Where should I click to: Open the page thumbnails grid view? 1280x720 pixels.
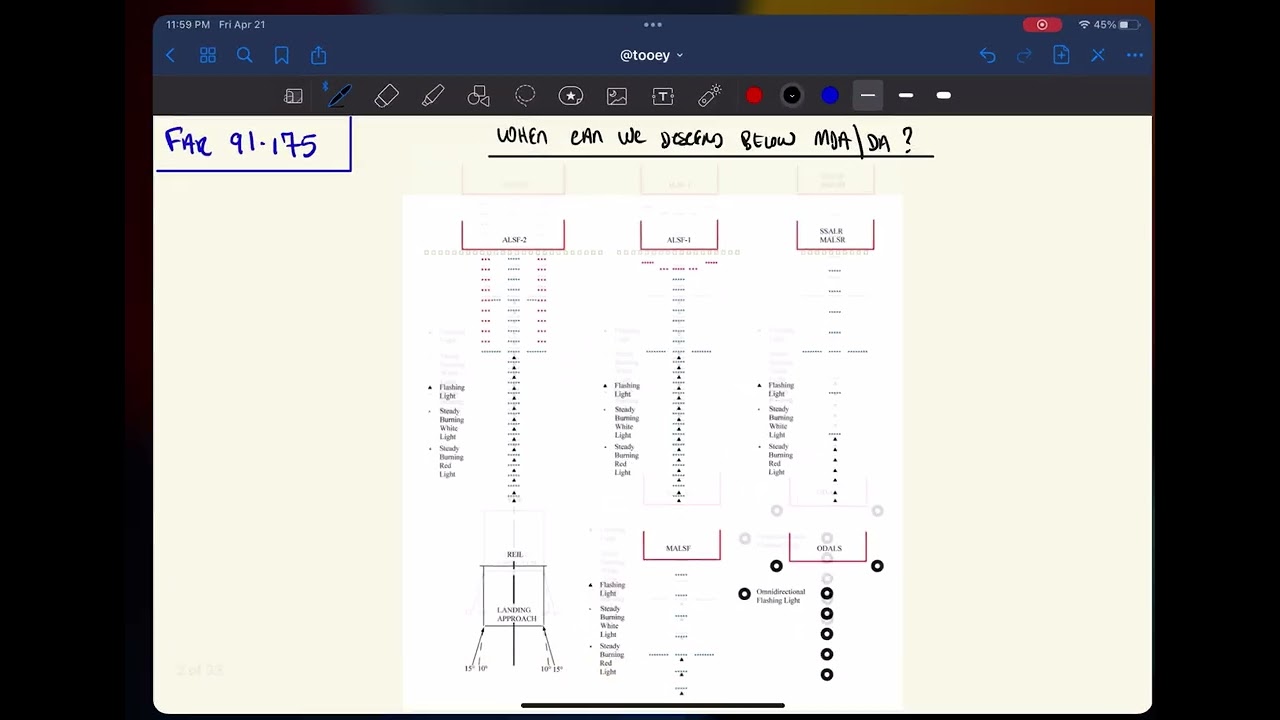point(208,56)
